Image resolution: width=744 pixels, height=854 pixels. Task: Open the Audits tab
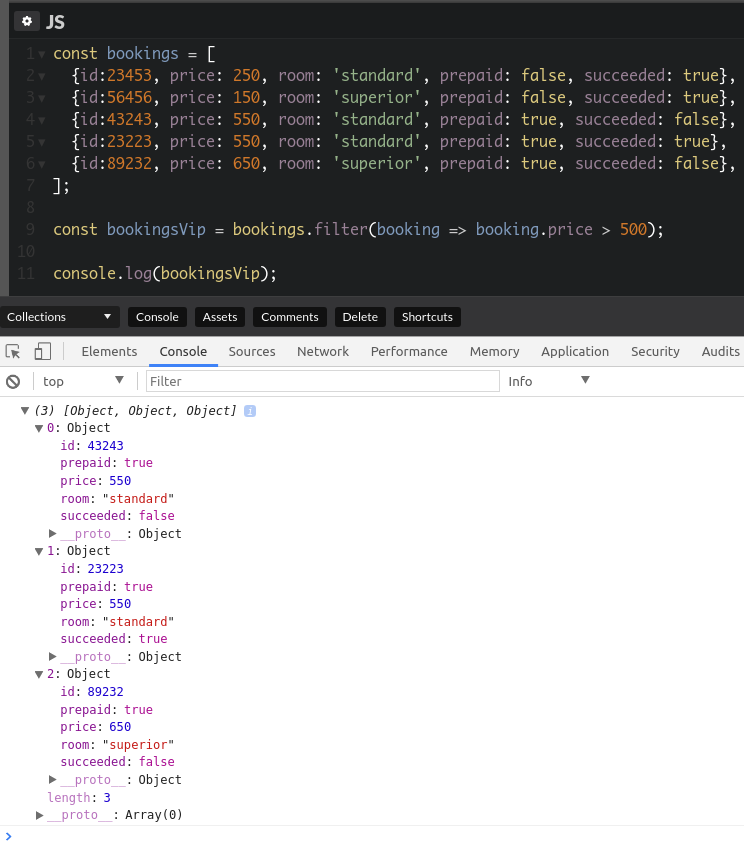[720, 351]
